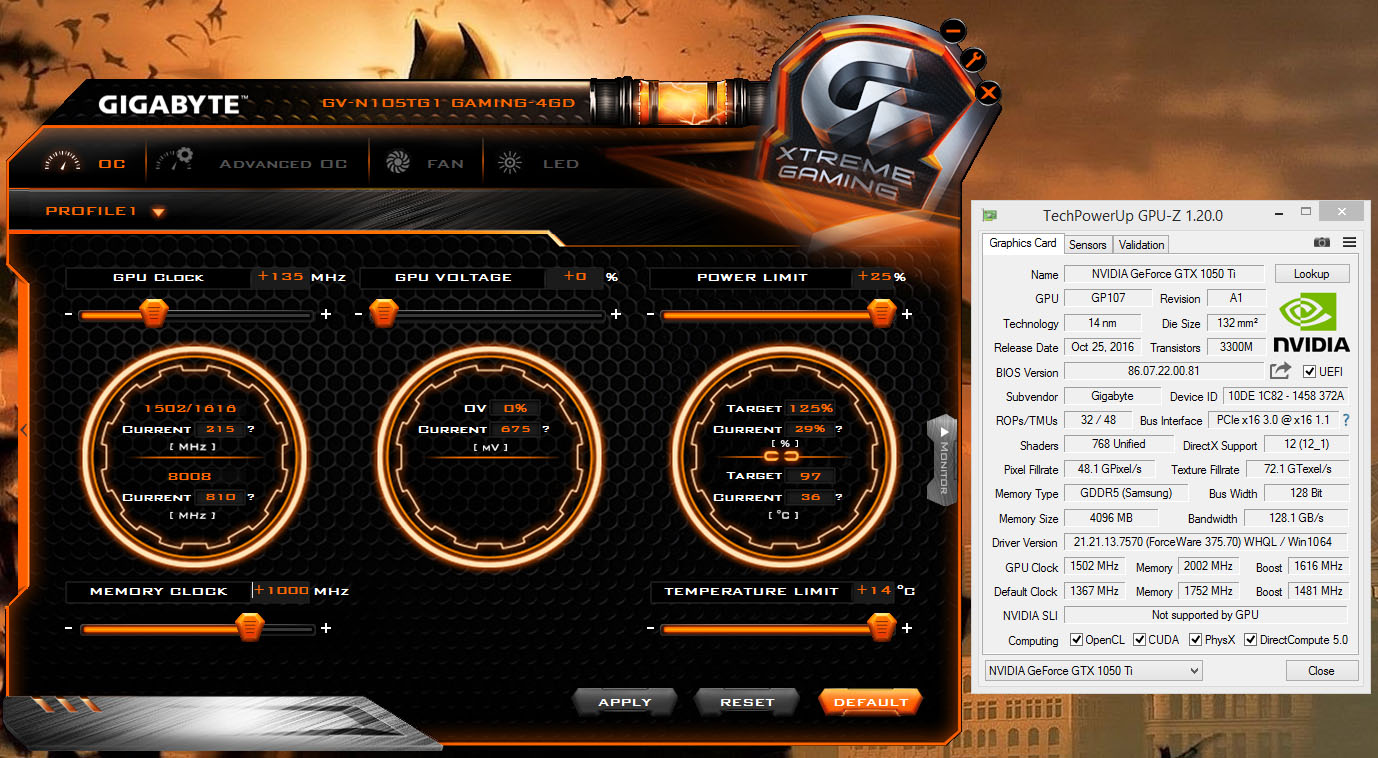The width and height of the screenshot is (1378, 758).
Task: Click help mark beside memory current clock
Action: click(251, 497)
